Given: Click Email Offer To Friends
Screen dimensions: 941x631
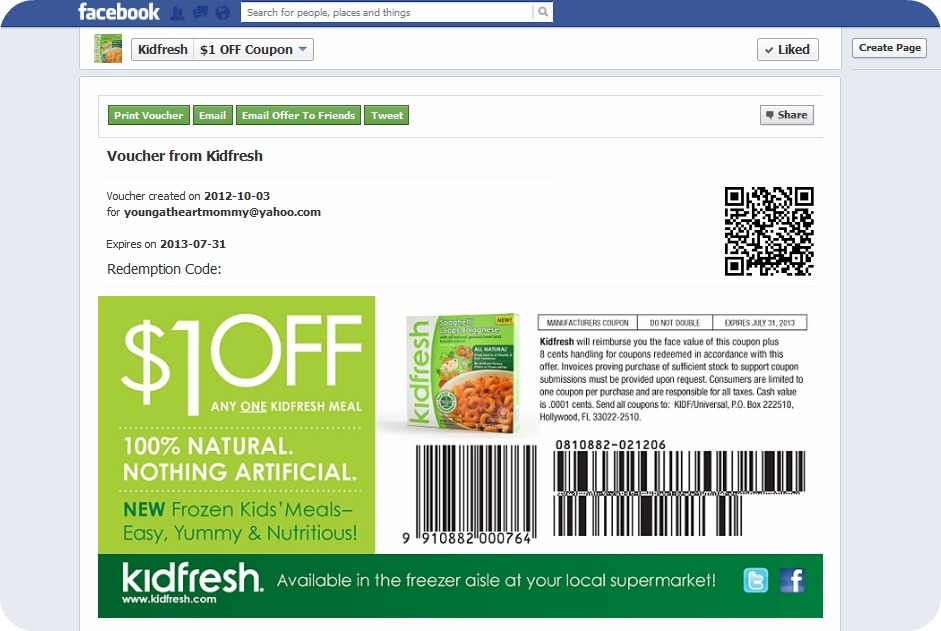Looking at the screenshot, I should coord(298,115).
